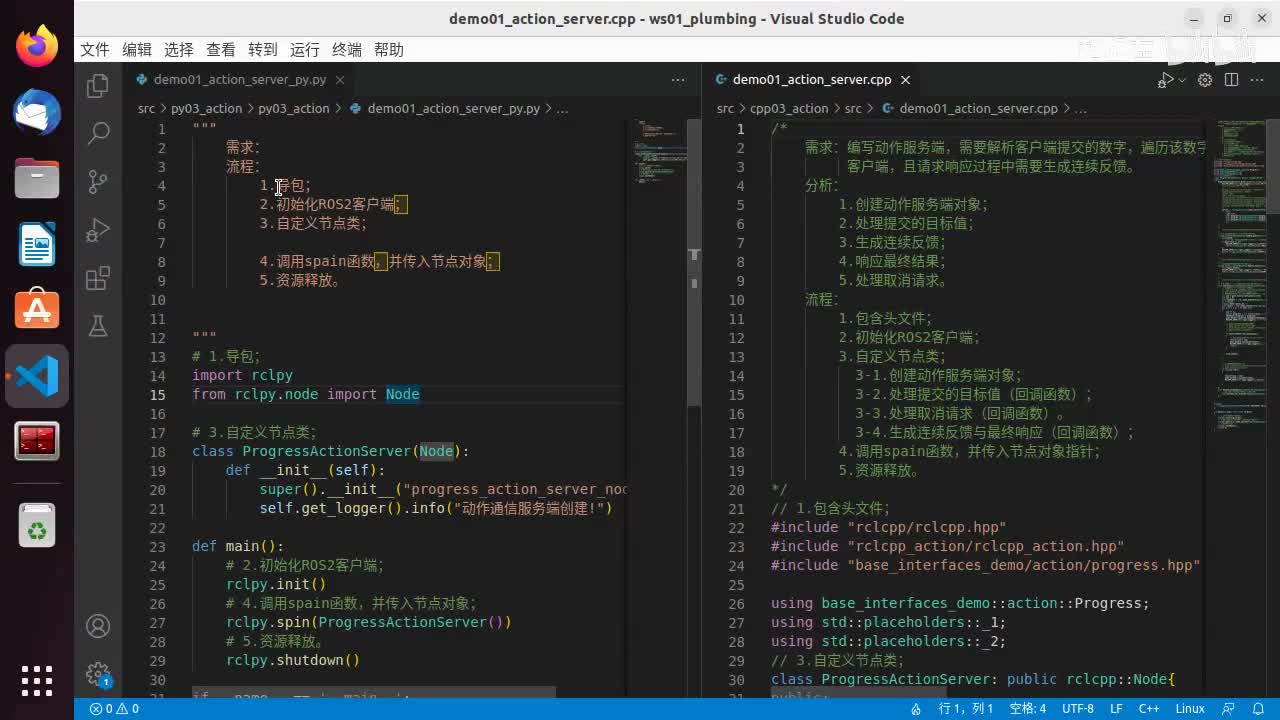Image resolution: width=1280 pixels, height=720 pixels.
Task: Click the 行 1, 列 1 cursor position indicator
Action: [x=966, y=709]
